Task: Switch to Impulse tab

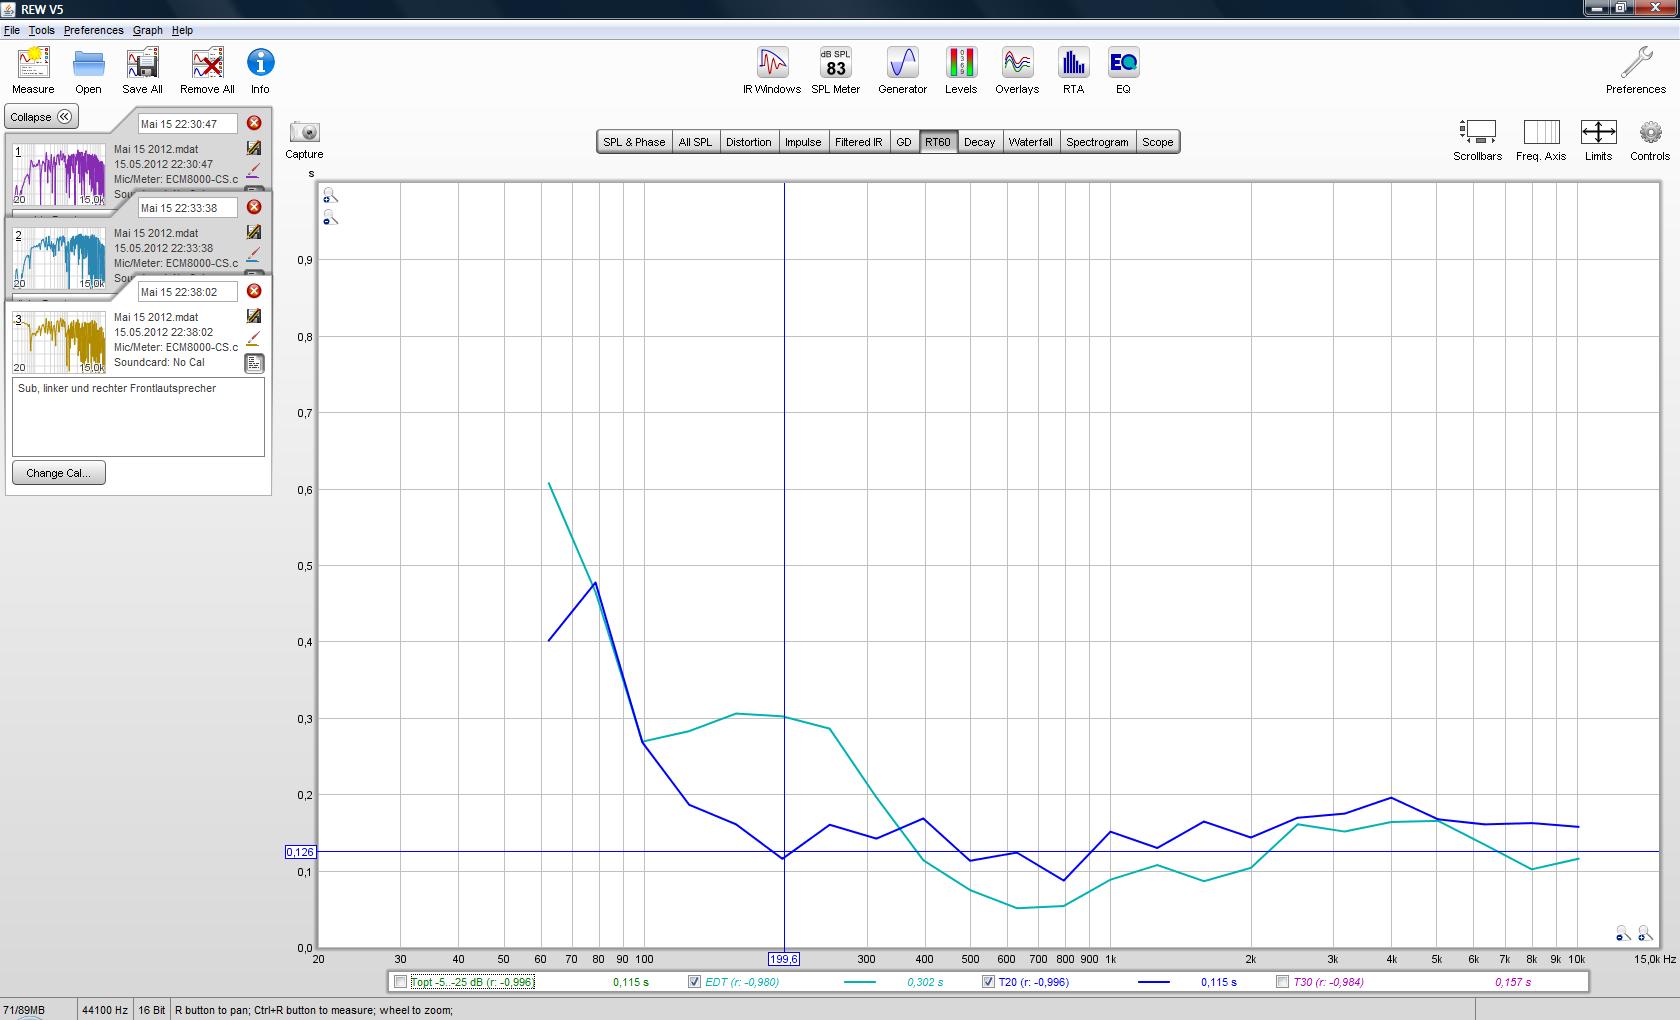Action: click(x=802, y=142)
